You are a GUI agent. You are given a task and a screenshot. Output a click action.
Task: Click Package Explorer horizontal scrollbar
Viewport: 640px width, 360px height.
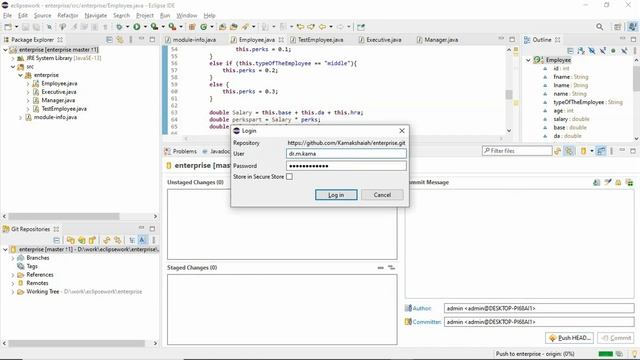[64, 216]
